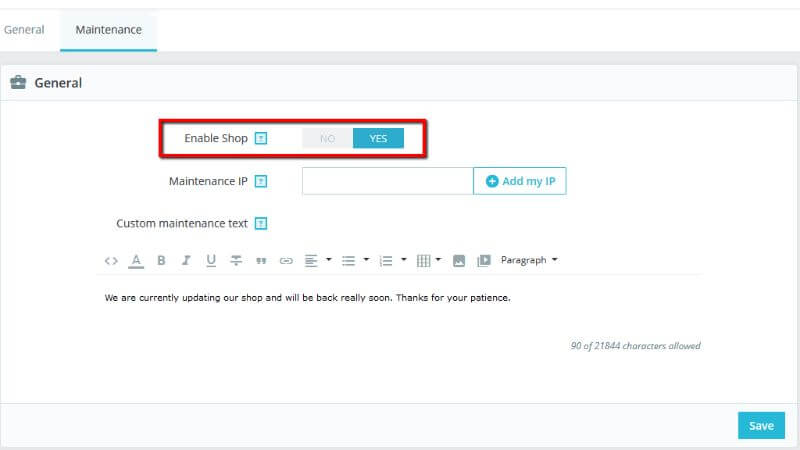Image resolution: width=800 pixels, height=450 pixels.
Task: Insert a numbered list
Action: pos(386,261)
